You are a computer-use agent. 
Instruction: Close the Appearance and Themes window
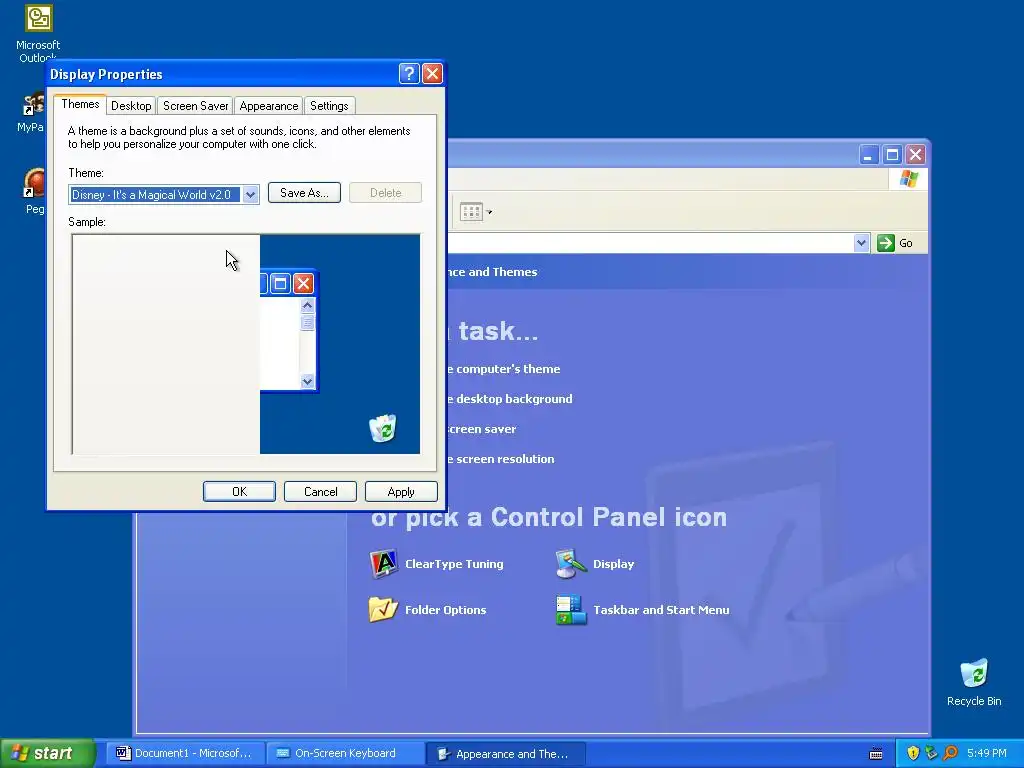pos(916,155)
